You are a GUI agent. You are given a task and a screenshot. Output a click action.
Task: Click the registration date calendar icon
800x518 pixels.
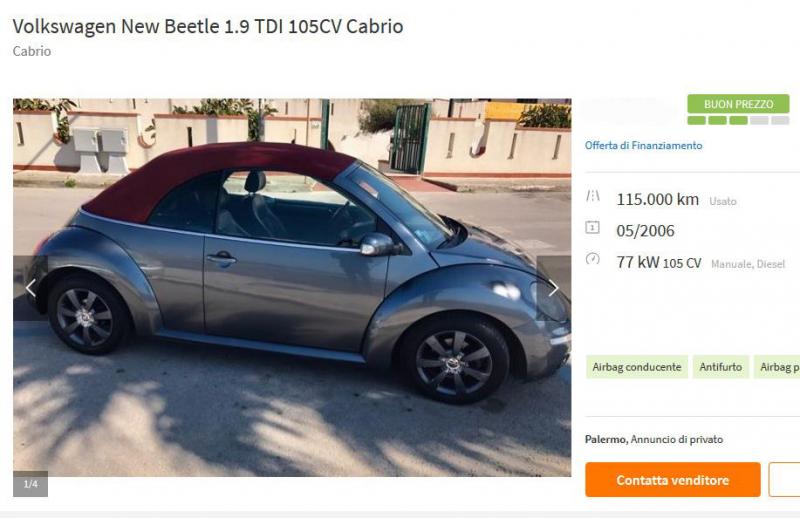pos(592,227)
